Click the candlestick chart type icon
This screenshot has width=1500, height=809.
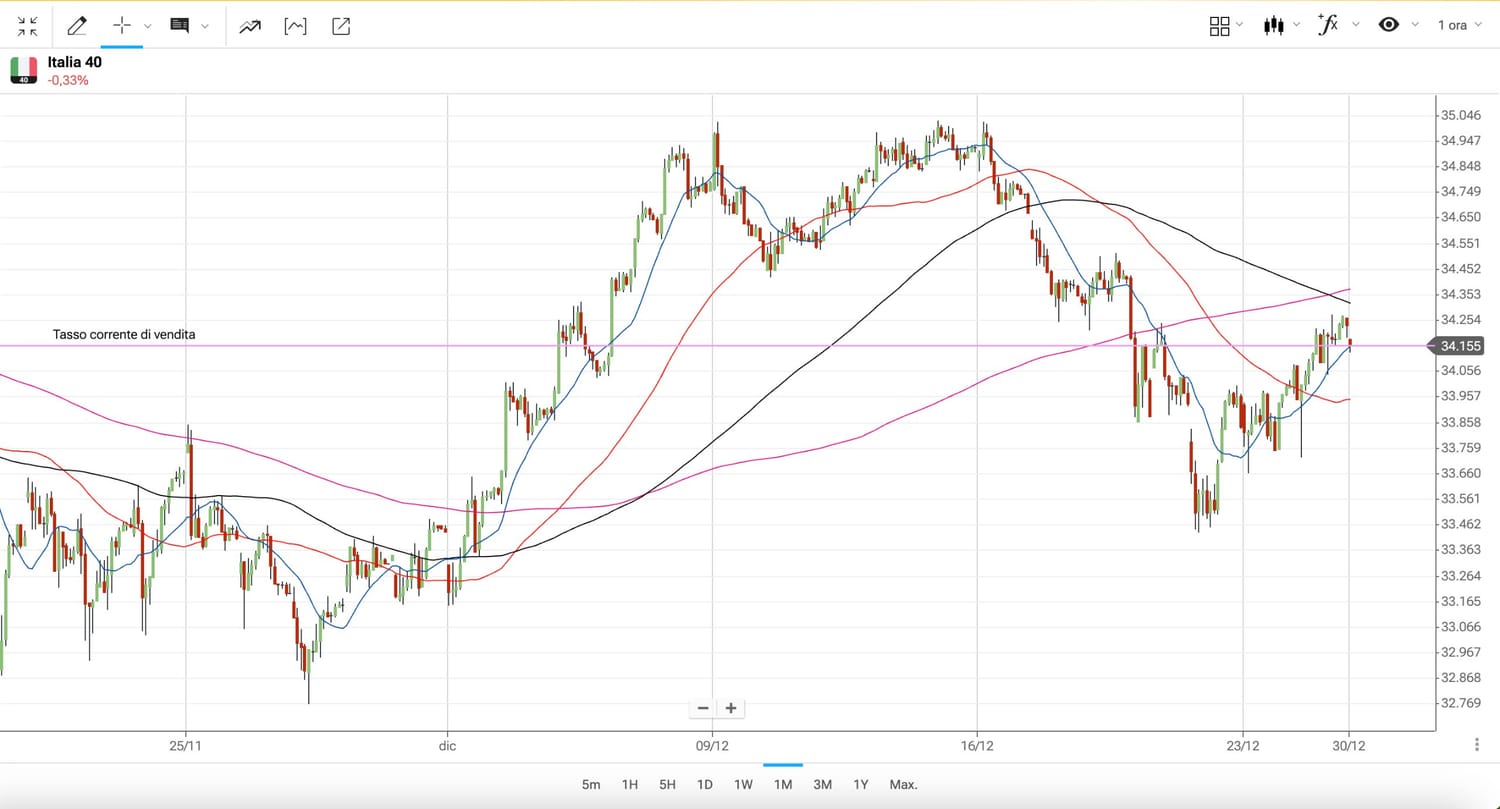click(1273, 26)
